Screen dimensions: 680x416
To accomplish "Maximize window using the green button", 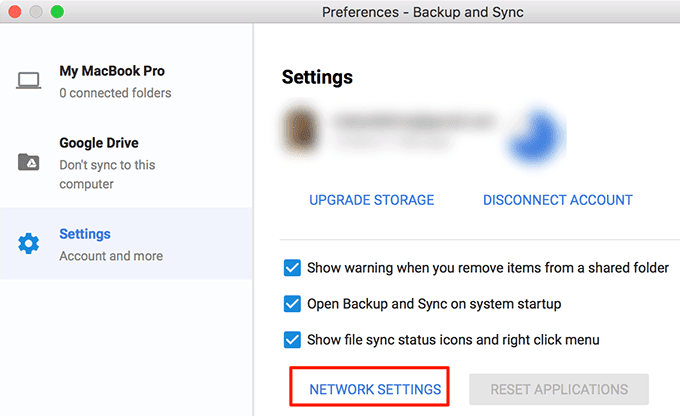I will click(57, 12).
